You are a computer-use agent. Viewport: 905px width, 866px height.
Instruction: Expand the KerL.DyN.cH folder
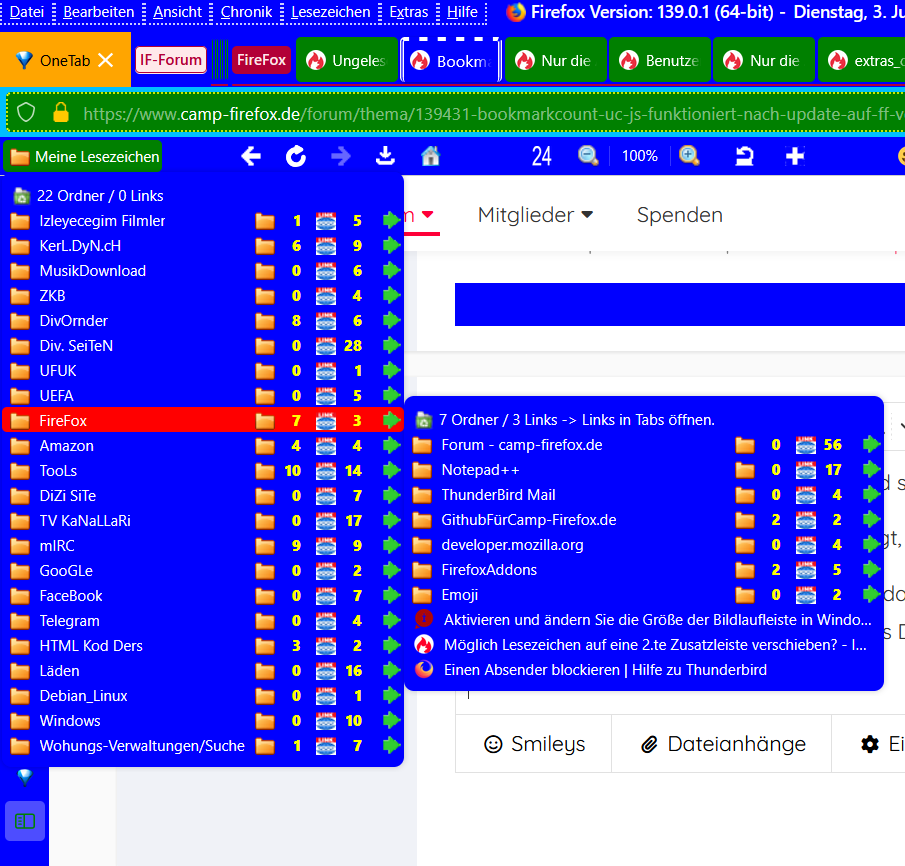point(202,245)
